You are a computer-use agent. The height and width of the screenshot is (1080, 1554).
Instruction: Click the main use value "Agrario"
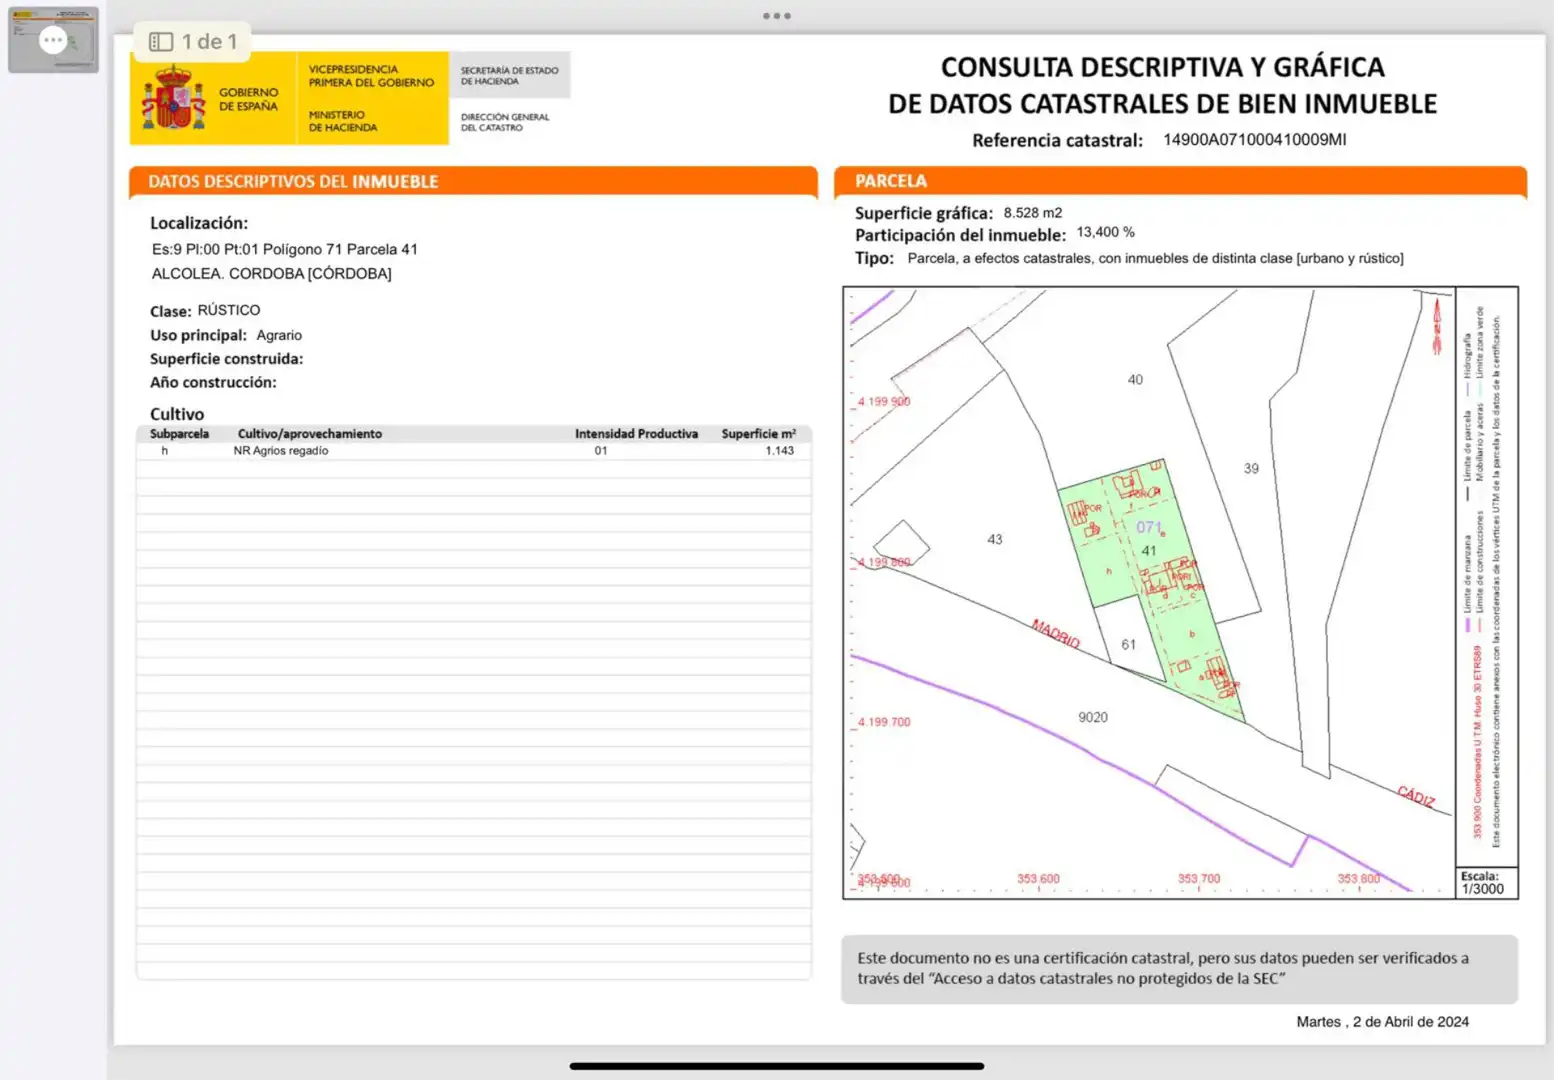click(279, 335)
